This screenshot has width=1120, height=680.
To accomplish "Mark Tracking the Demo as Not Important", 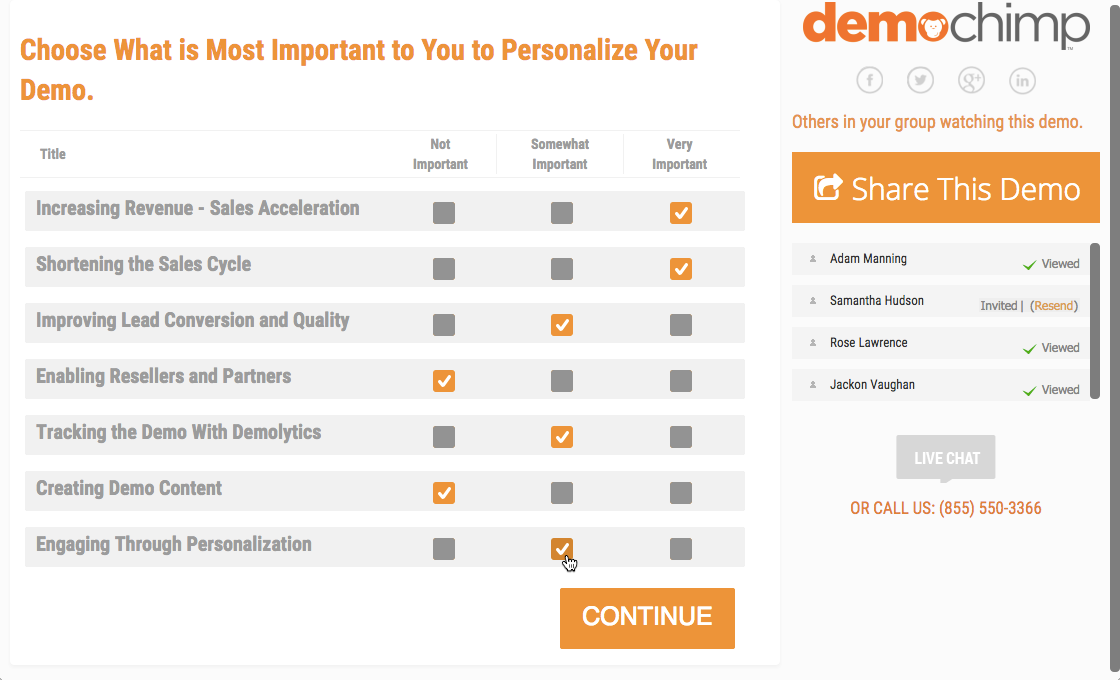I will [x=444, y=437].
